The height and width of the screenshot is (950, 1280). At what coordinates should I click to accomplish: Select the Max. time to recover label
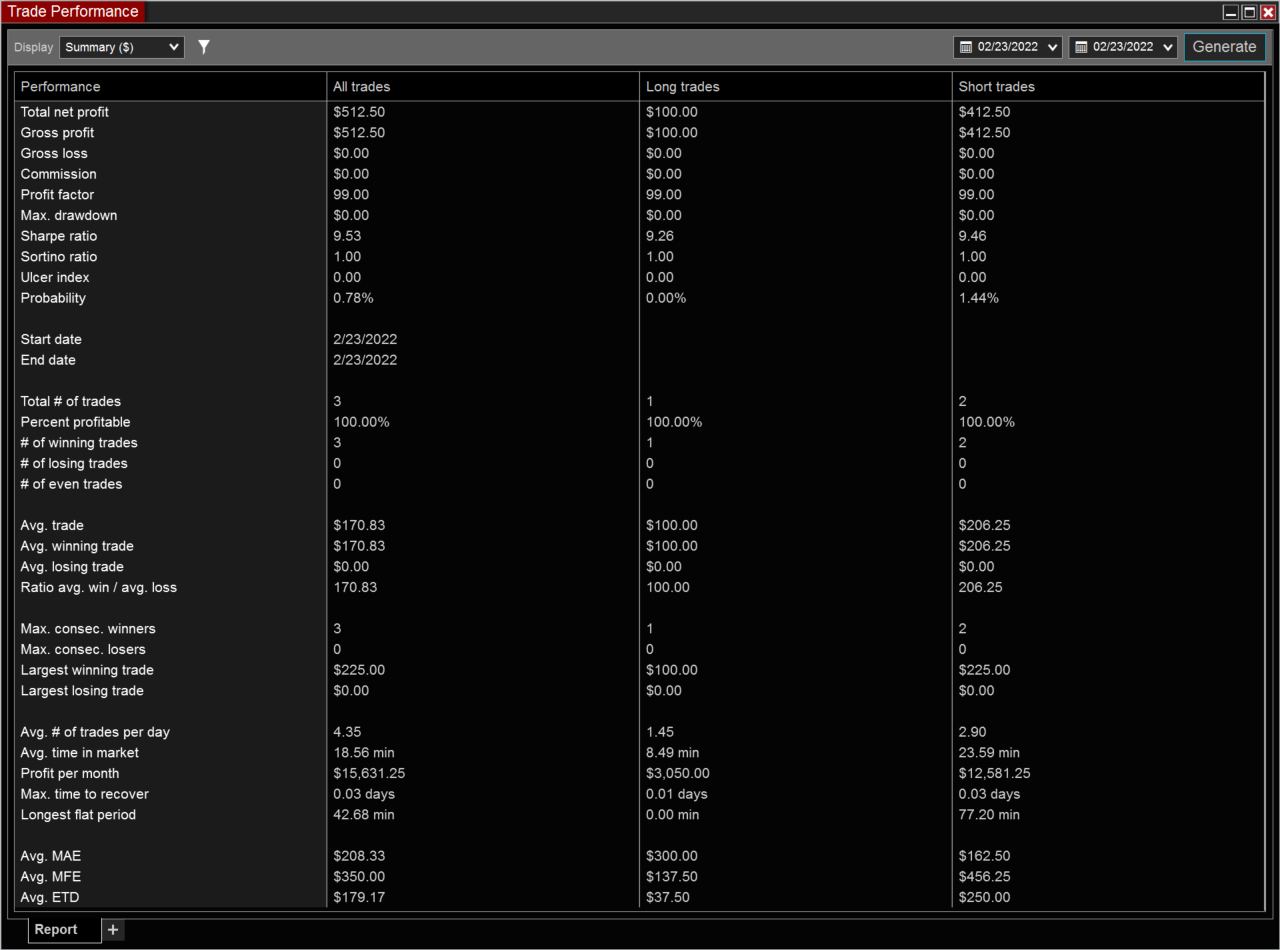85,794
